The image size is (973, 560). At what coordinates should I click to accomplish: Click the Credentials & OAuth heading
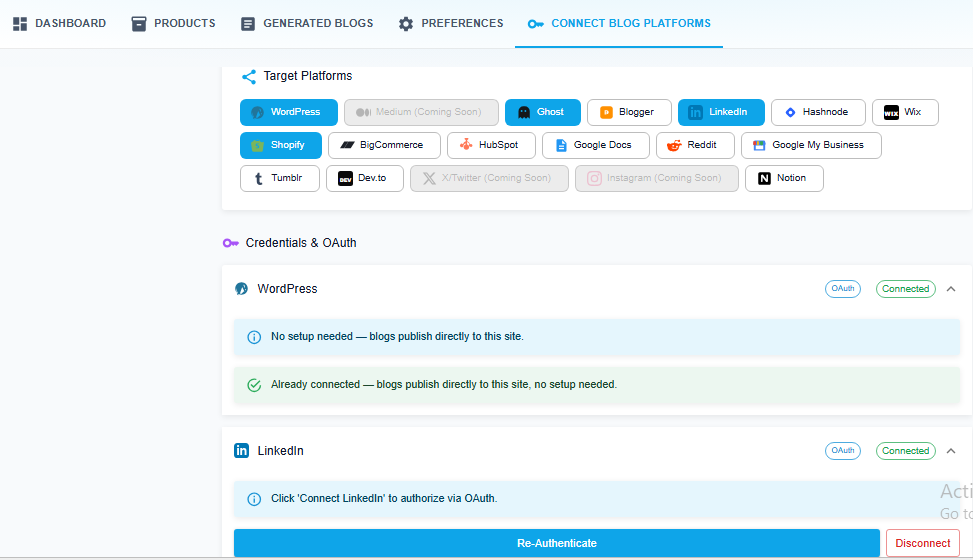[301, 243]
